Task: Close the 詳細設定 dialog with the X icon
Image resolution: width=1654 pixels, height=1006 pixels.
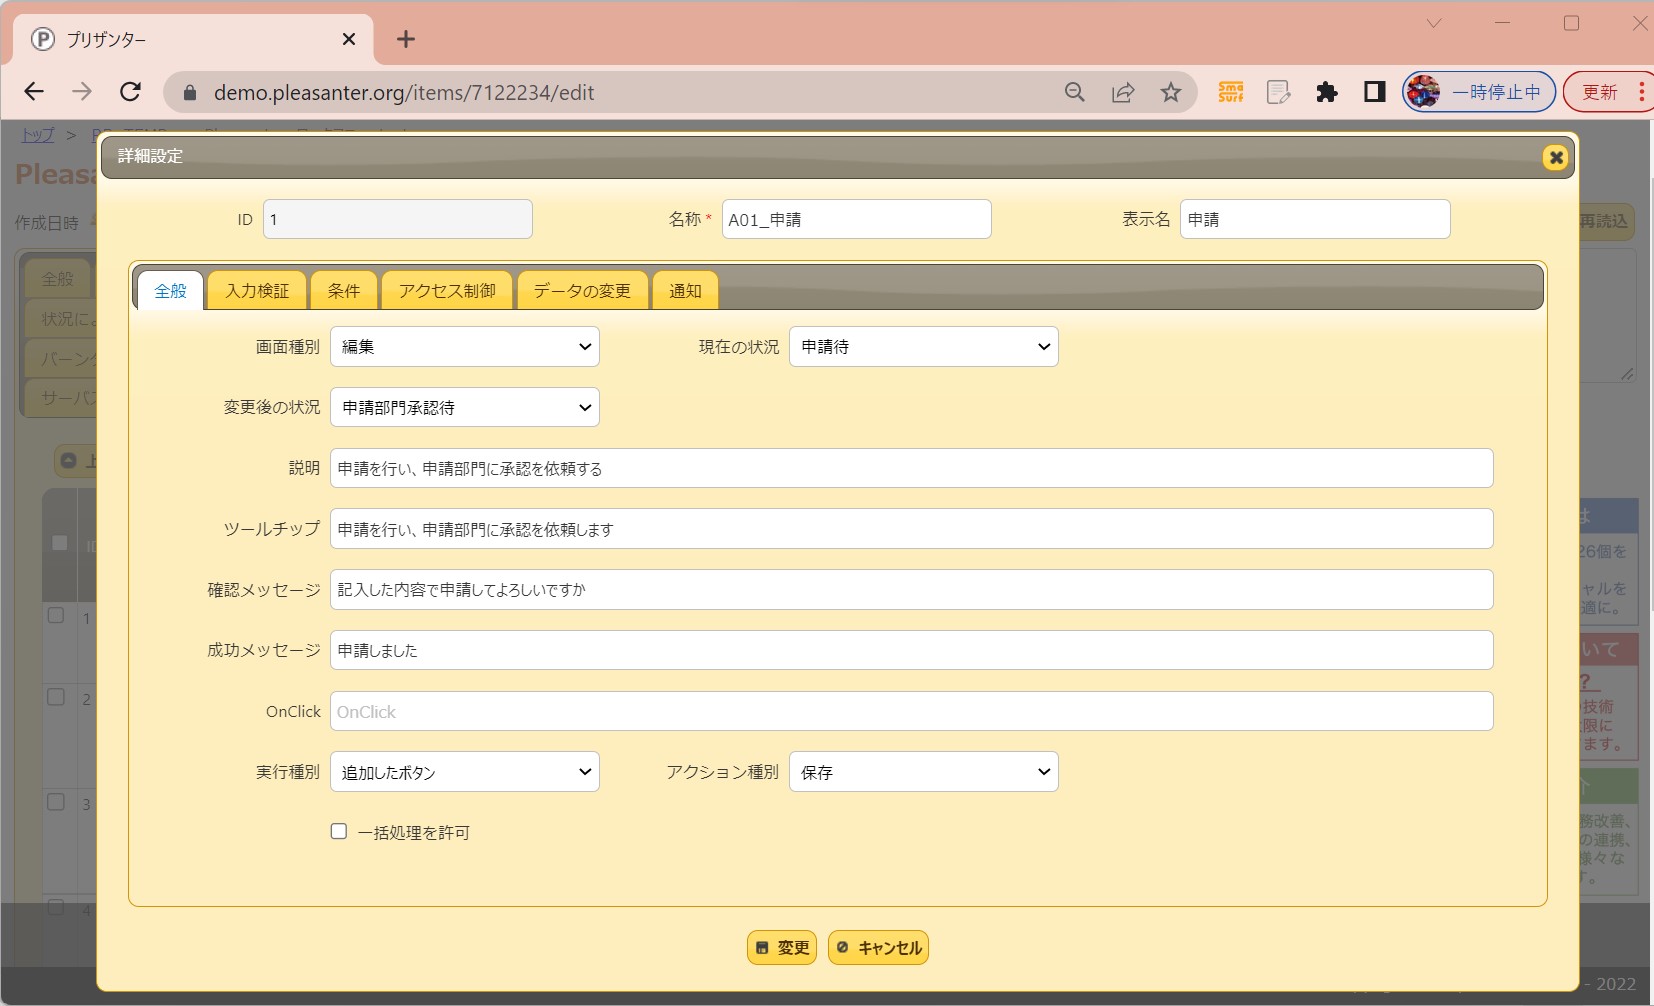Action: click(x=1555, y=157)
